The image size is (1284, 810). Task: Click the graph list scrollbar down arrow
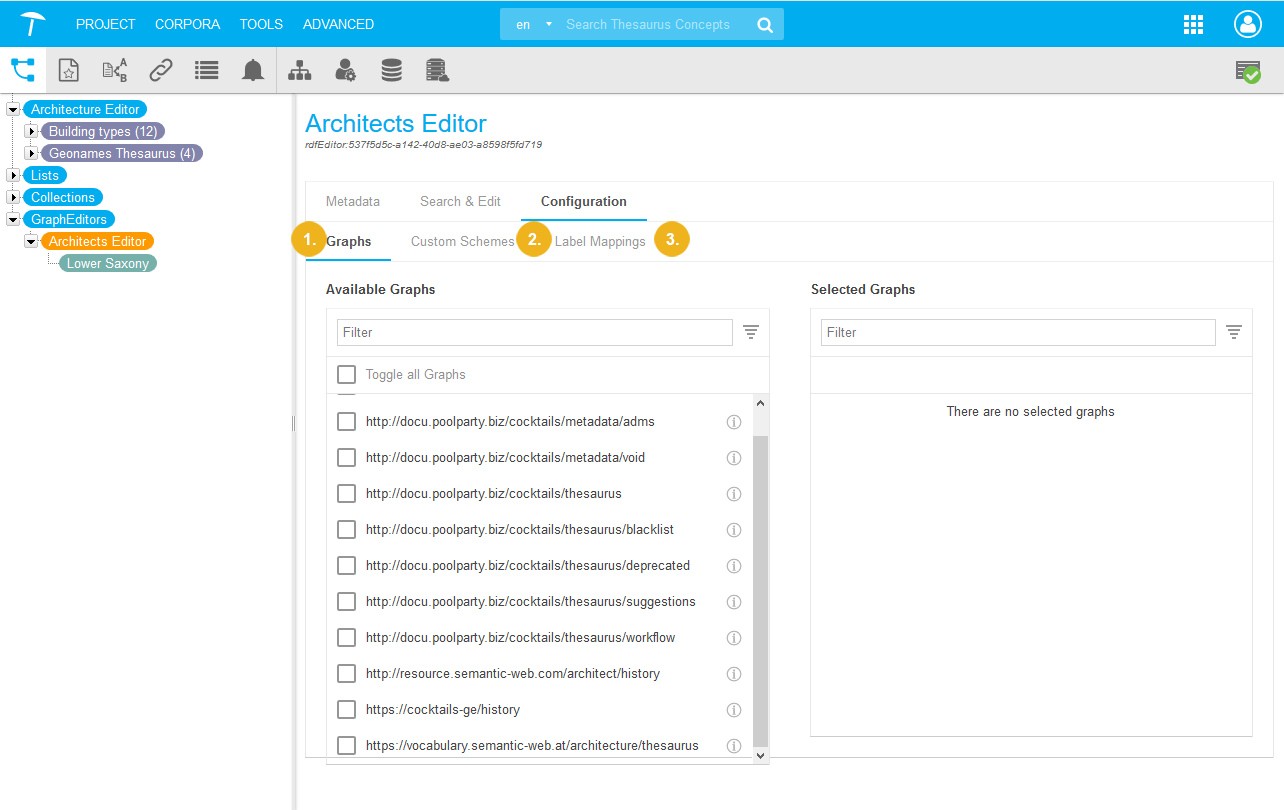tap(760, 756)
